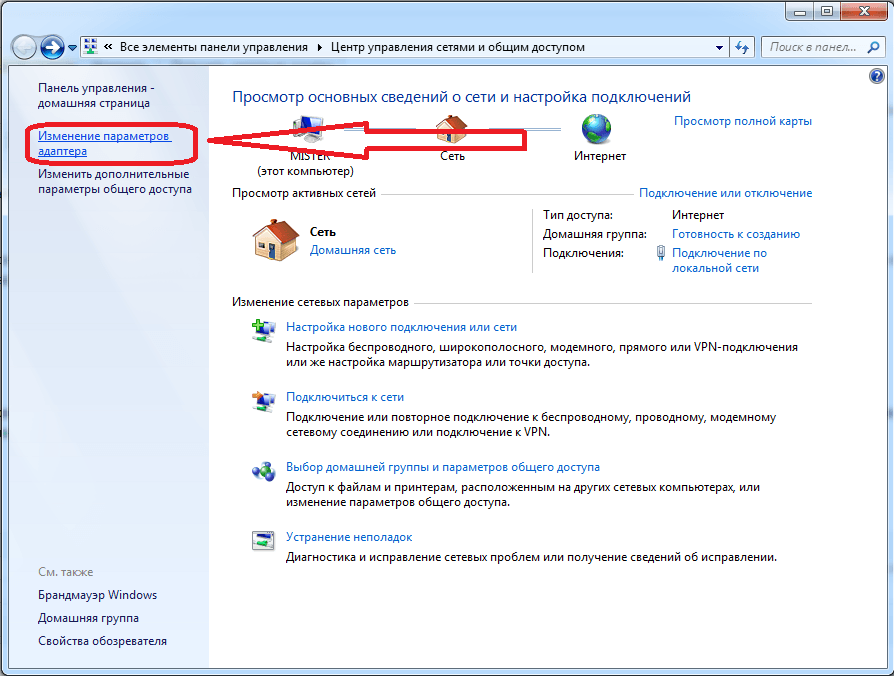Open 'Изменить дополнительные параметры общего доступа'
This screenshot has height=676, width=894.
pyautogui.click(x=115, y=181)
